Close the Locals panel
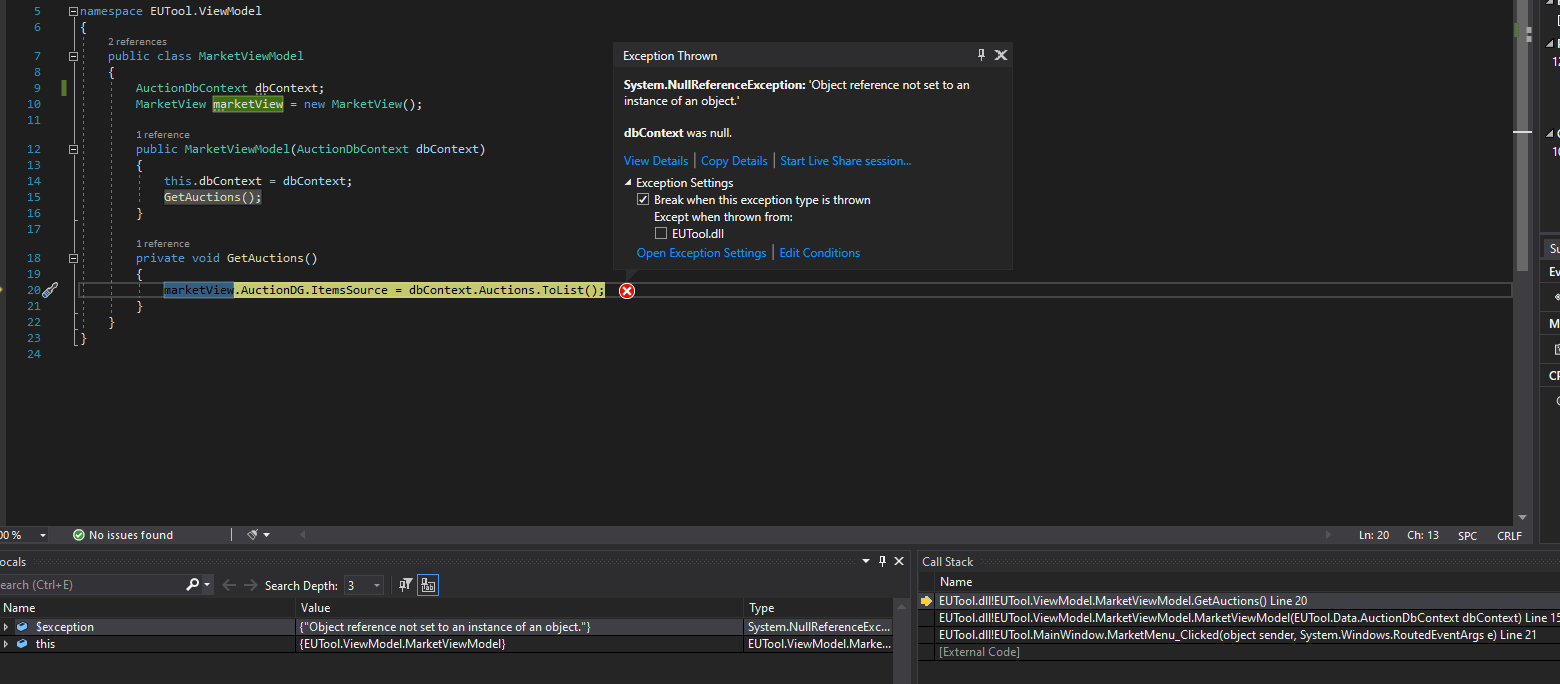1560x684 pixels. [898, 562]
